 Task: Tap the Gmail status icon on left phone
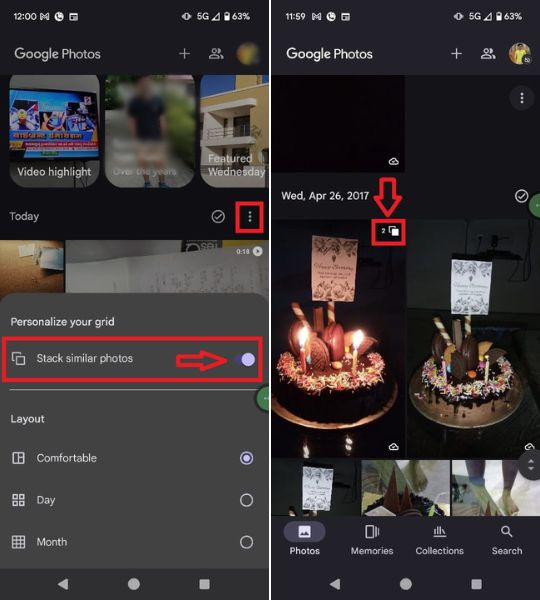coord(44,16)
